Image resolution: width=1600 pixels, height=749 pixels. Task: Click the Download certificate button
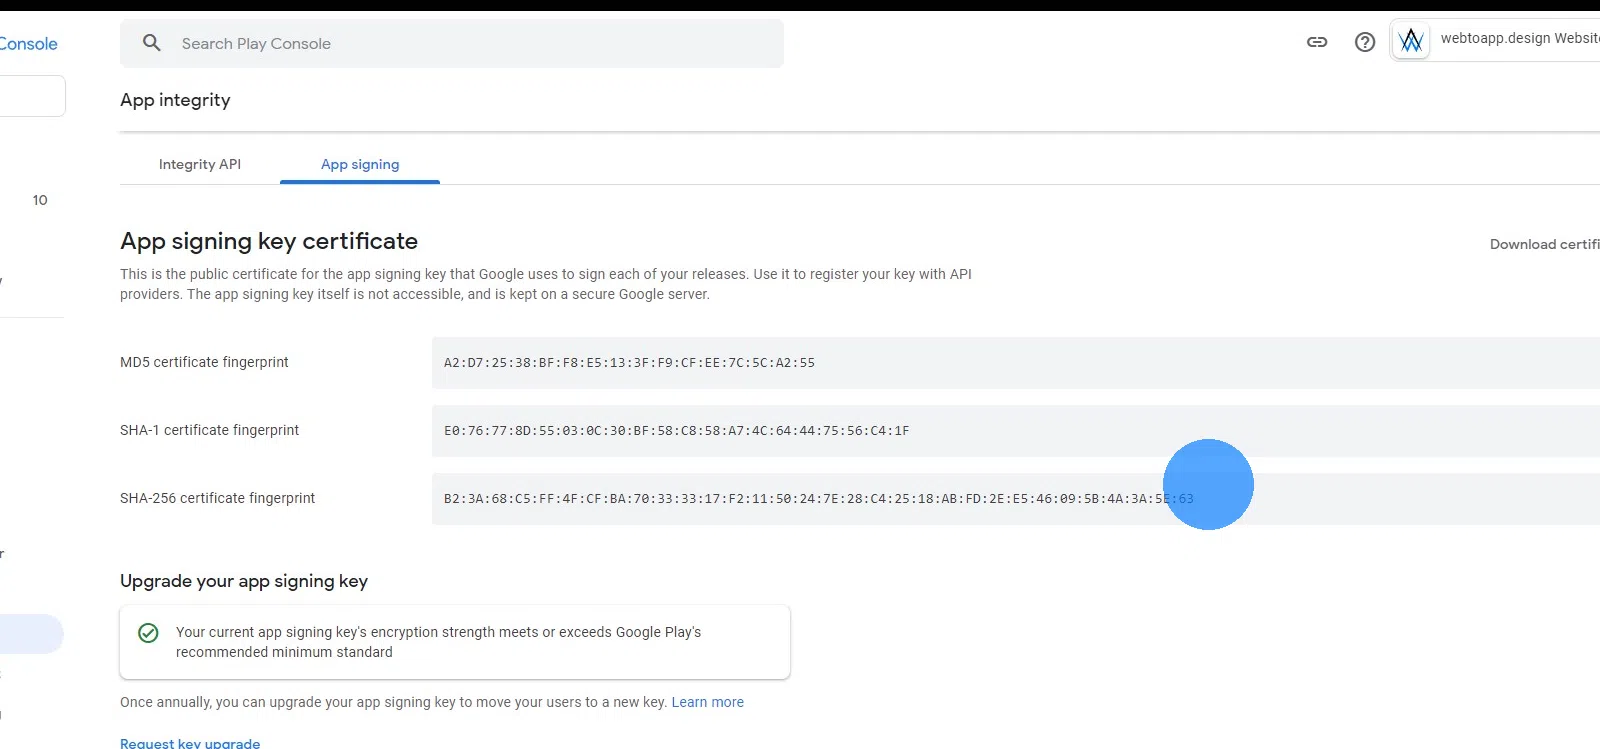[1543, 244]
